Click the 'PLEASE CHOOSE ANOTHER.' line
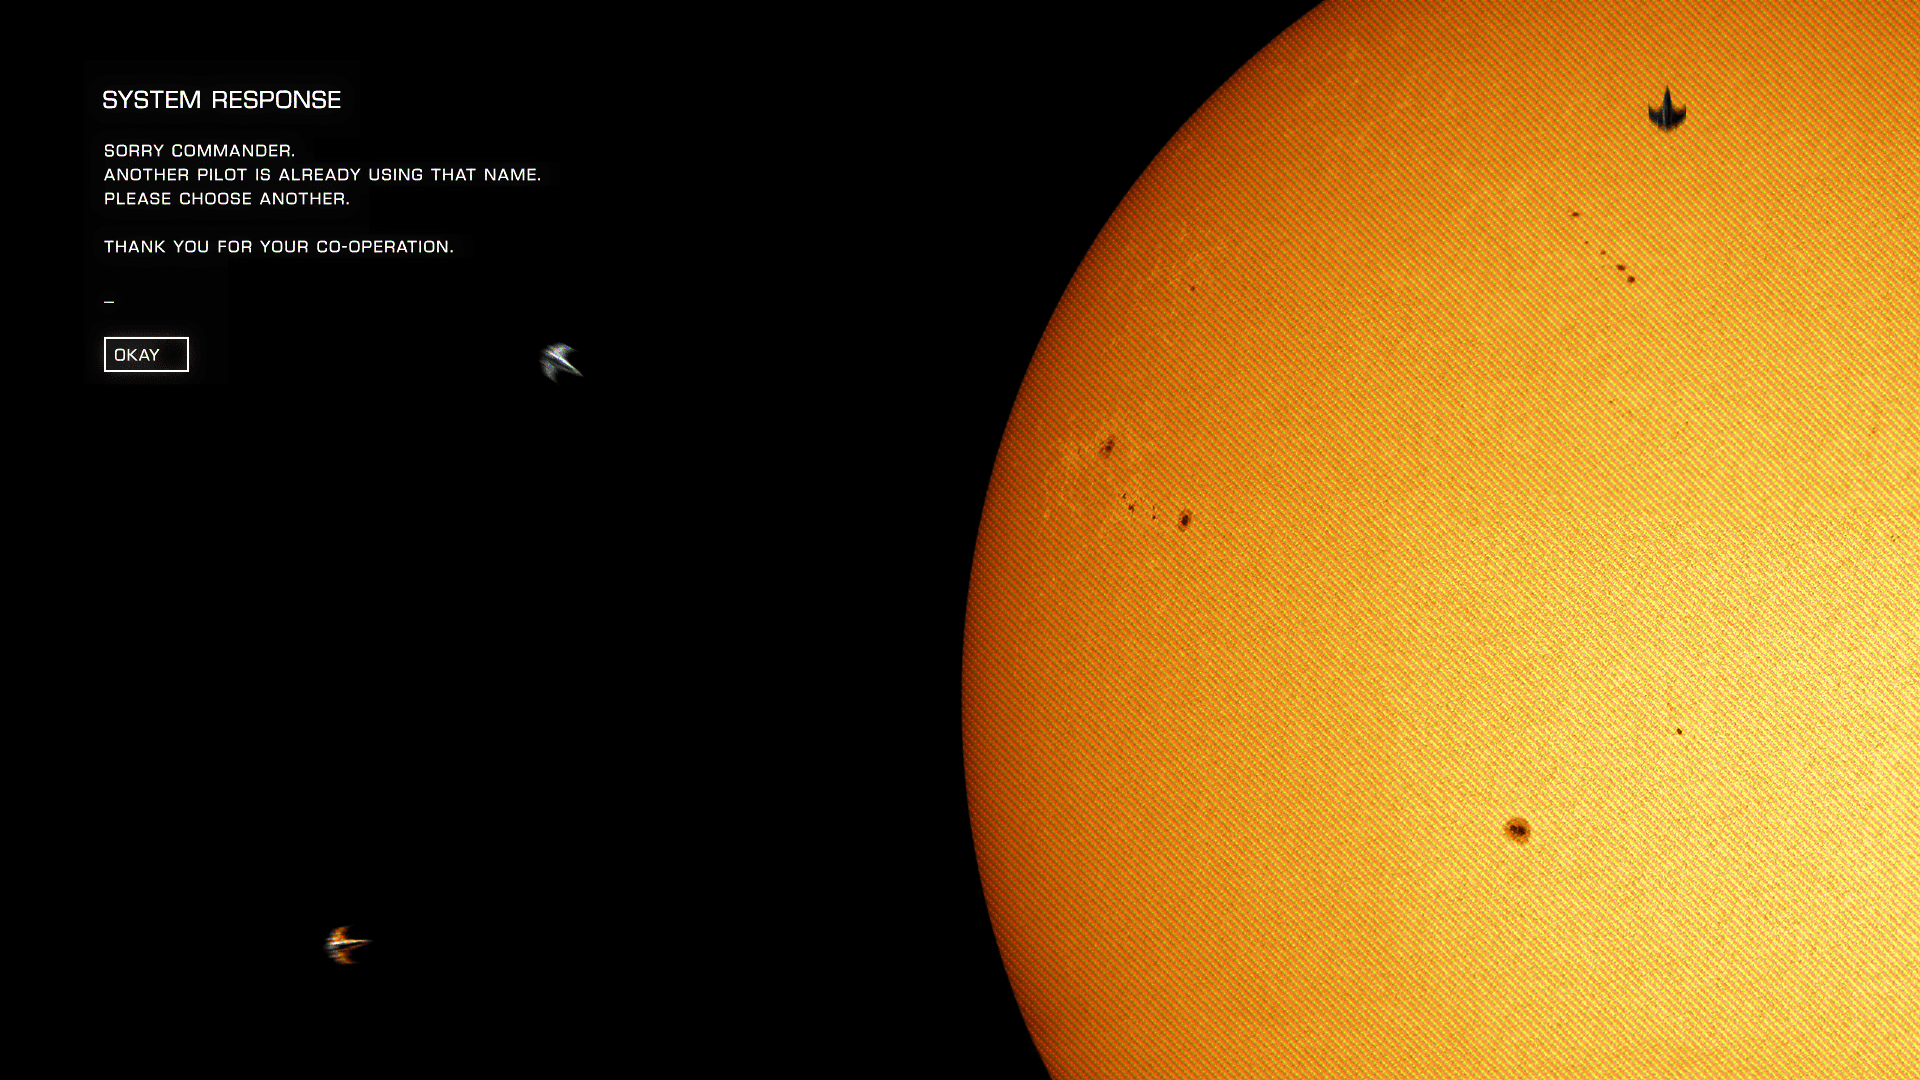Viewport: 1920px width, 1080px height. coord(227,199)
